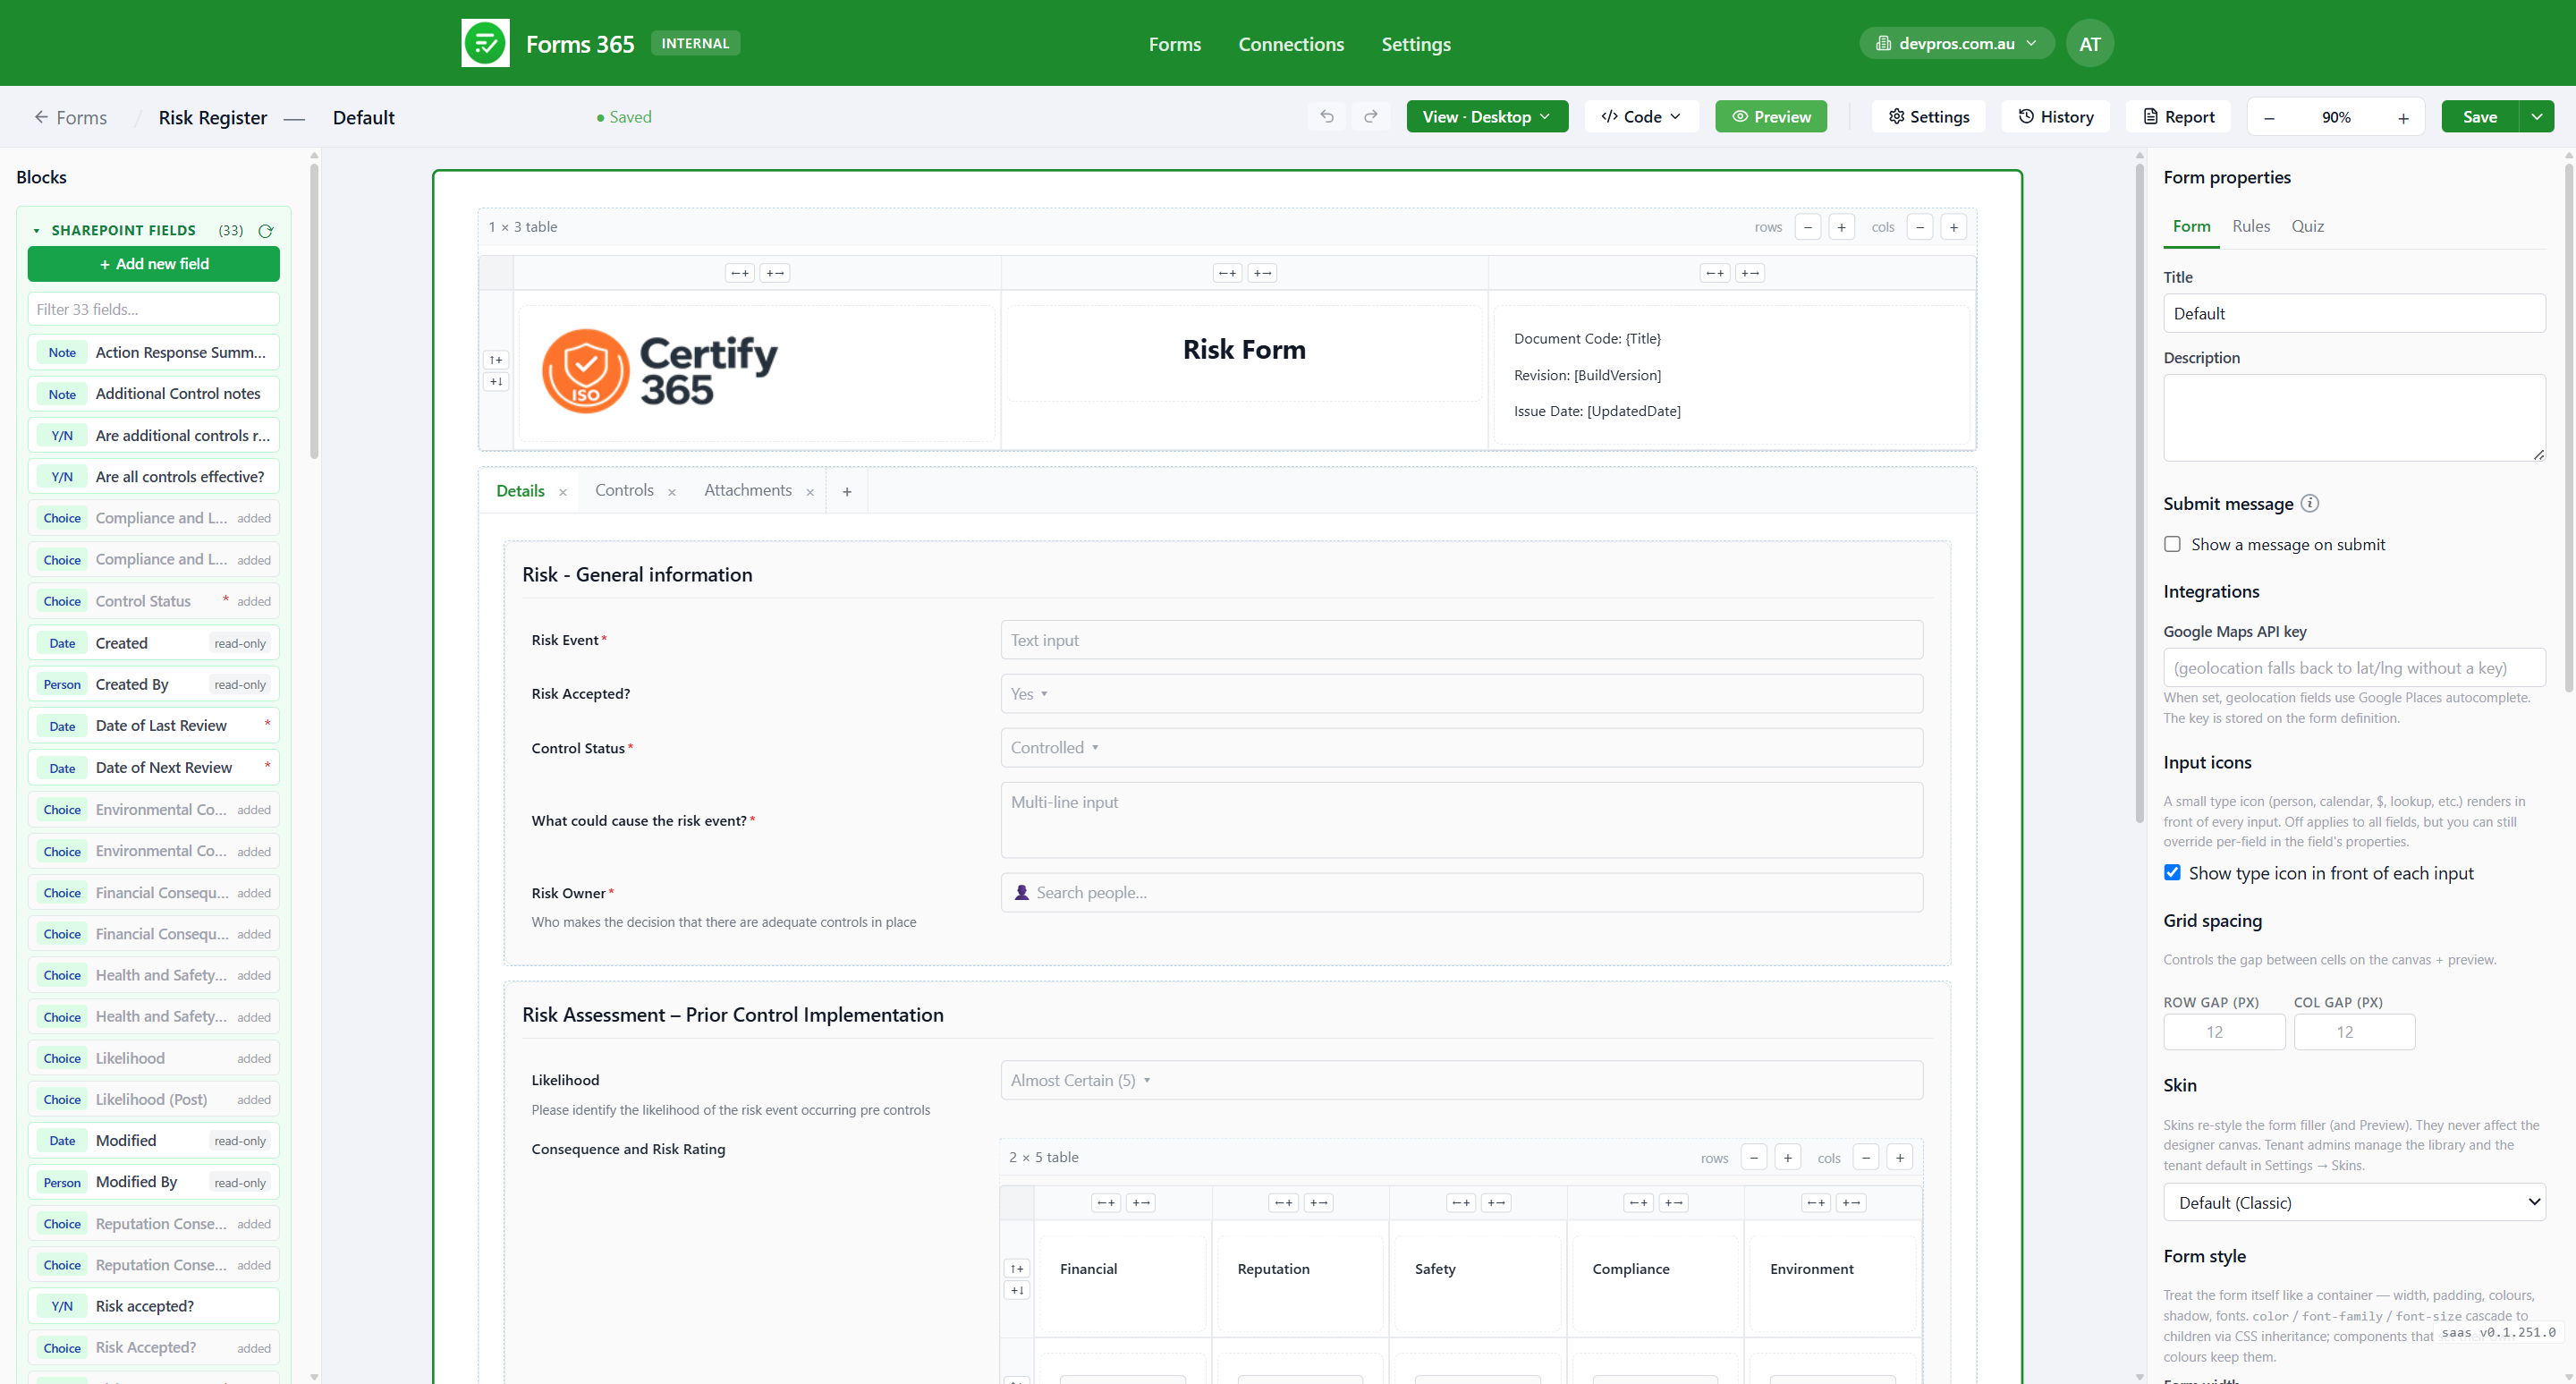Insert row below in the header table
Image resolution: width=2576 pixels, height=1384 pixels.
click(496, 382)
